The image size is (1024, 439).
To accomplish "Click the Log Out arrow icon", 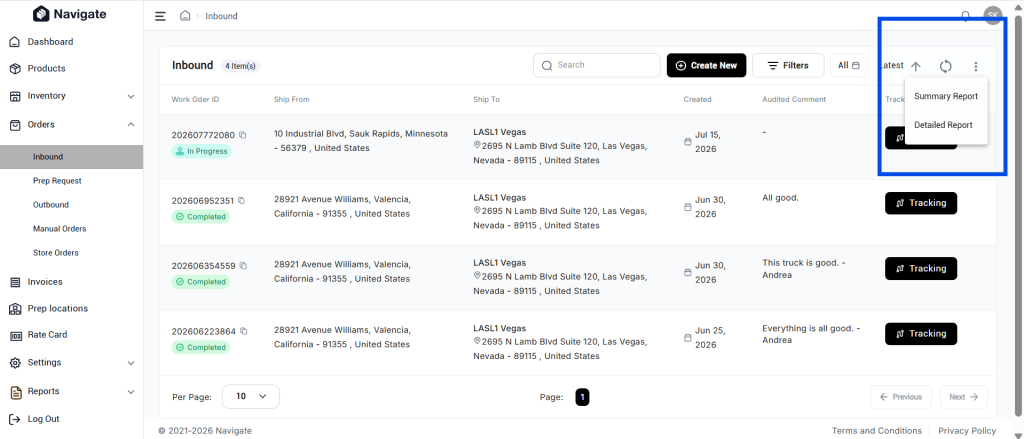I will pyautogui.click(x=15, y=419).
